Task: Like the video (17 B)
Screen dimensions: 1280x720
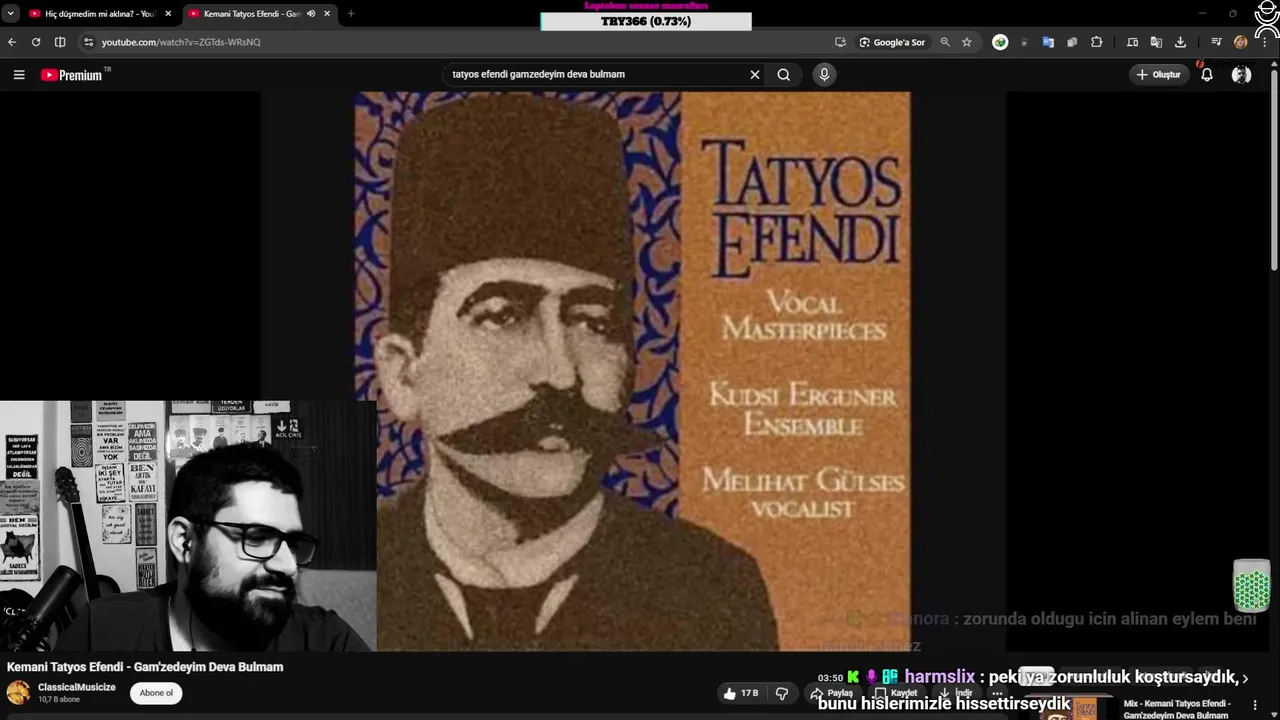Action: [741, 693]
